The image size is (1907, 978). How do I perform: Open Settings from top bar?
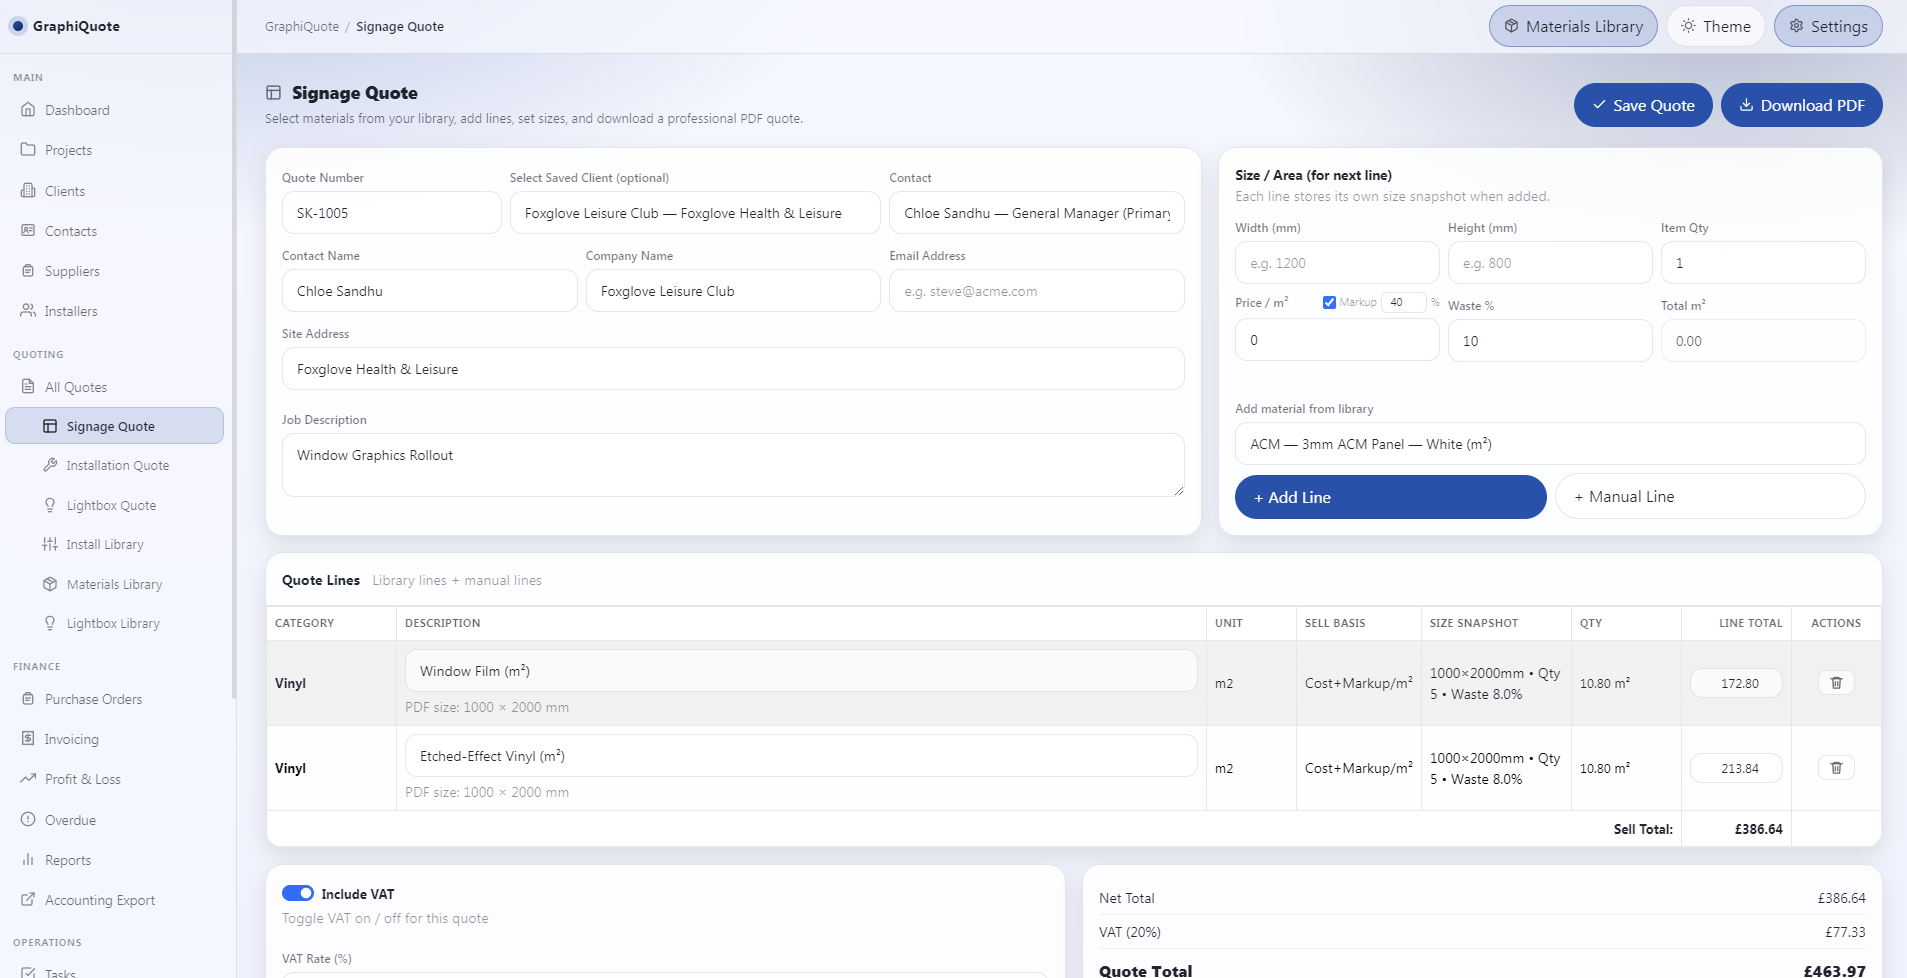[x=1828, y=26]
